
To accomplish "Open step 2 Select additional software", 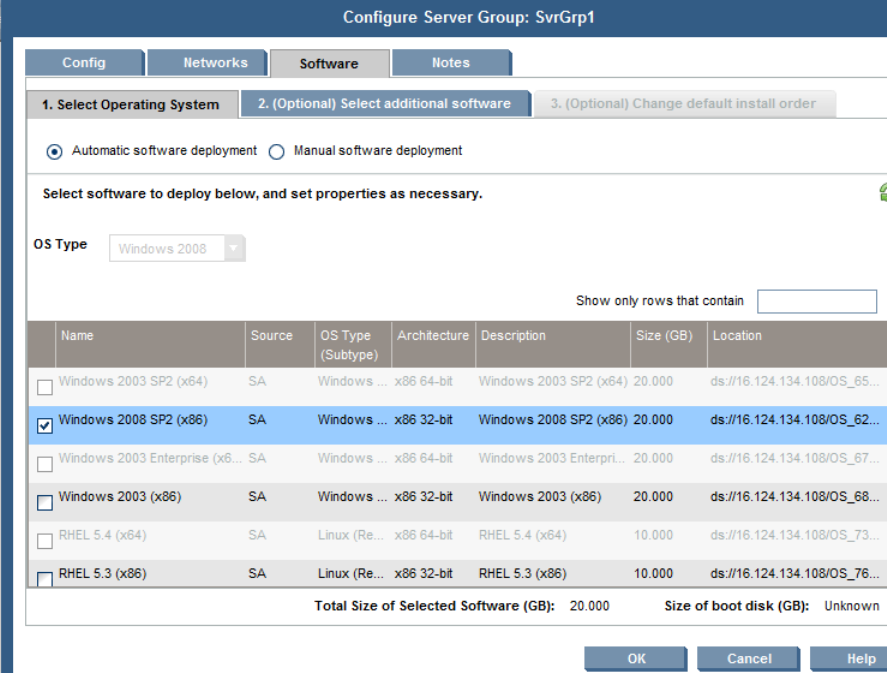I will (x=384, y=104).
